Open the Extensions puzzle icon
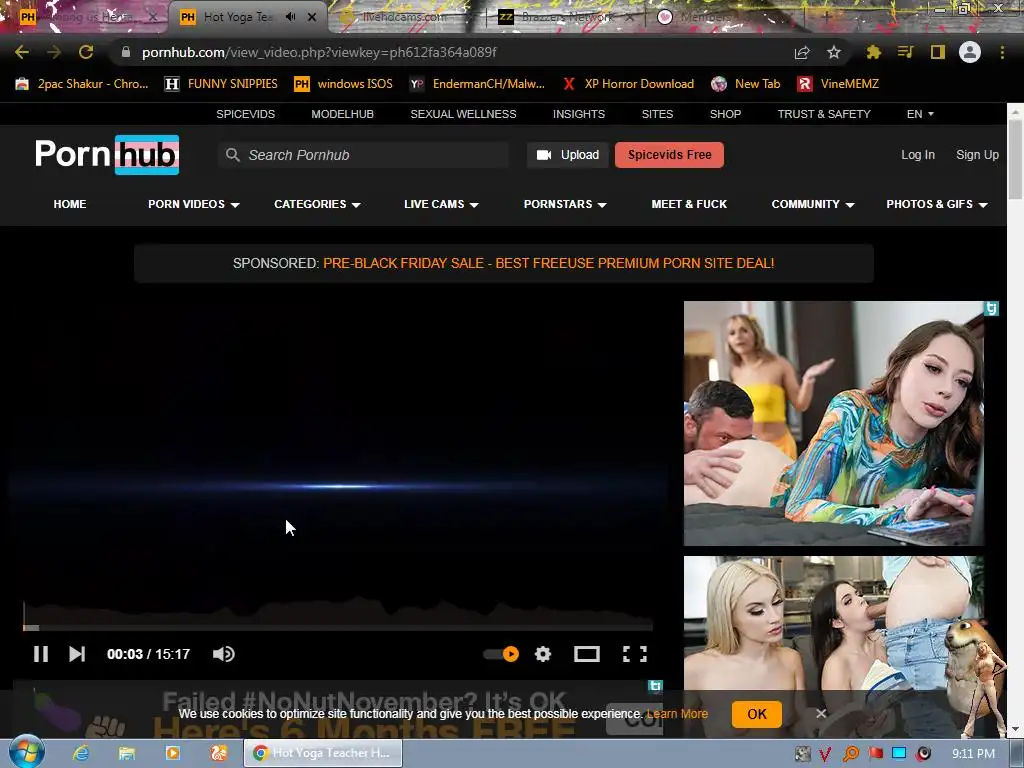 (x=873, y=52)
